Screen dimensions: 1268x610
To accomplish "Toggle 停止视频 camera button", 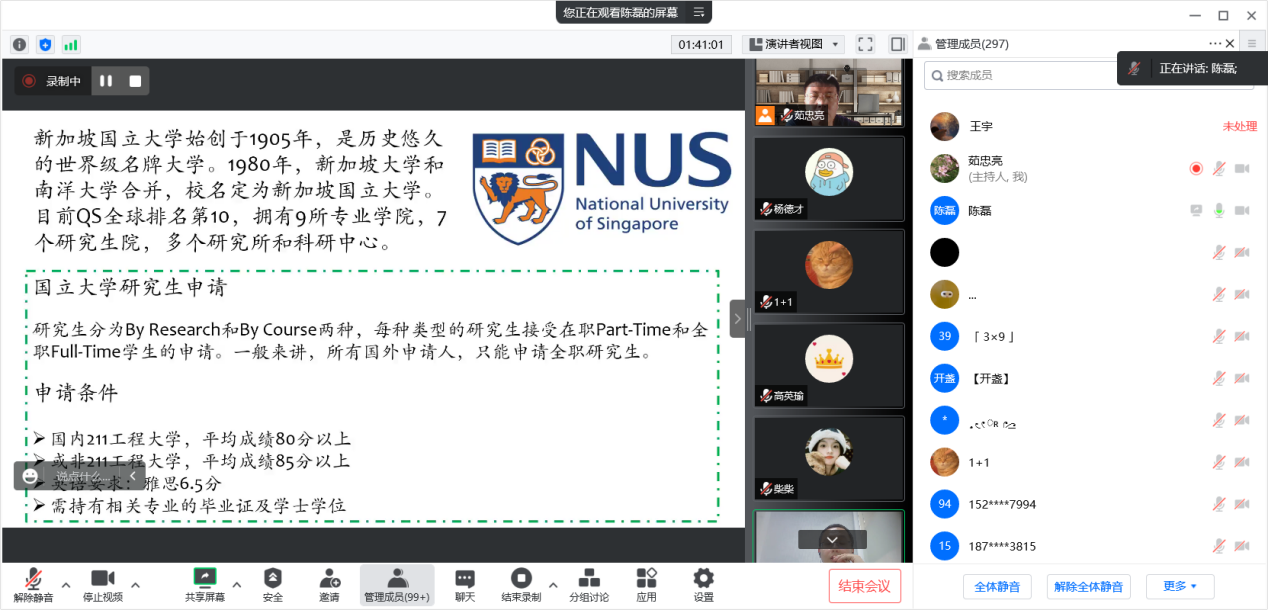I will 102,584.
